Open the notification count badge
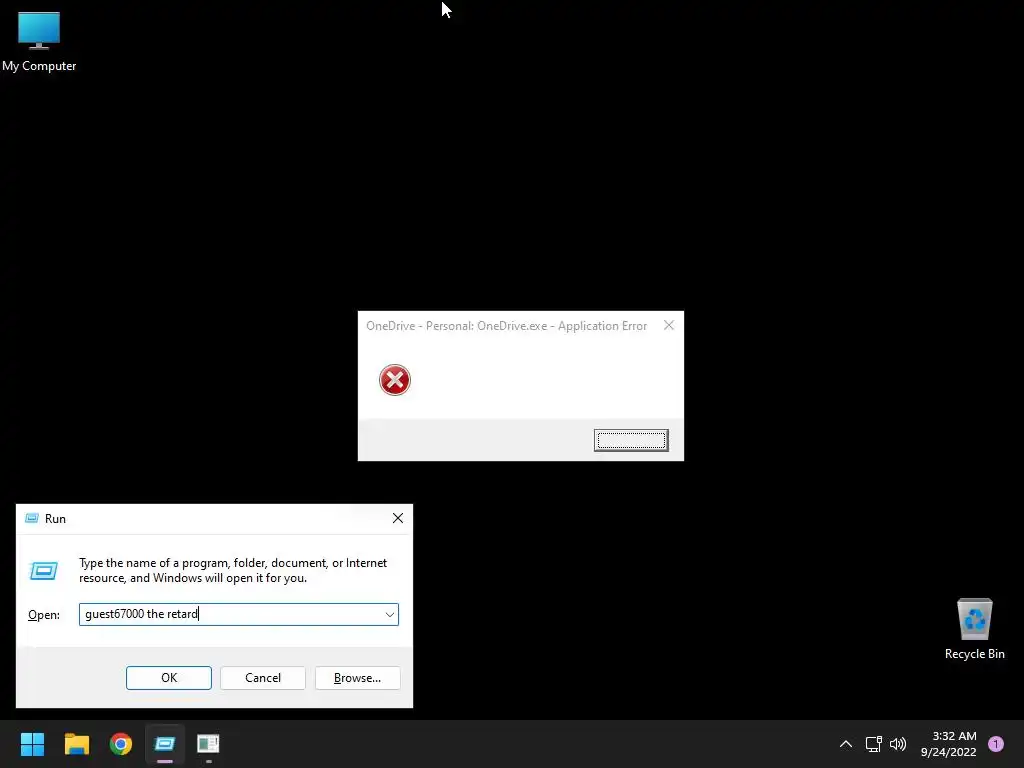The height and width of the screenshot is (768, 1024). coord(996,744)
